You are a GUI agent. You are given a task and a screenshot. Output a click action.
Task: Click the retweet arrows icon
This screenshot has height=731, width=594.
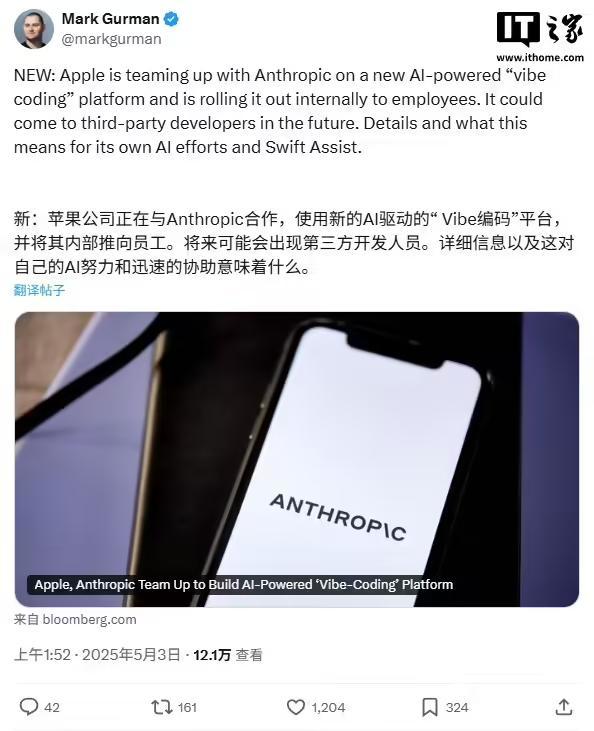pos(162,707)
